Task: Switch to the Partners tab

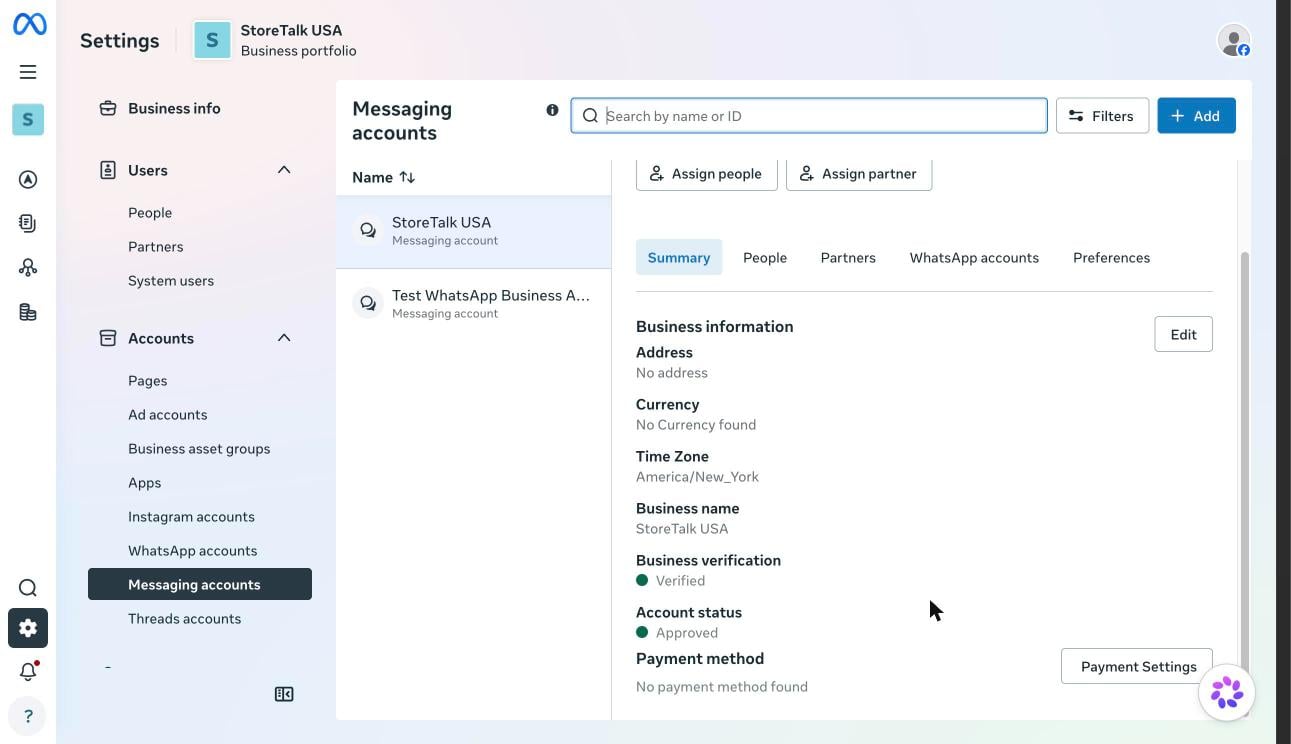Action: 848,257
